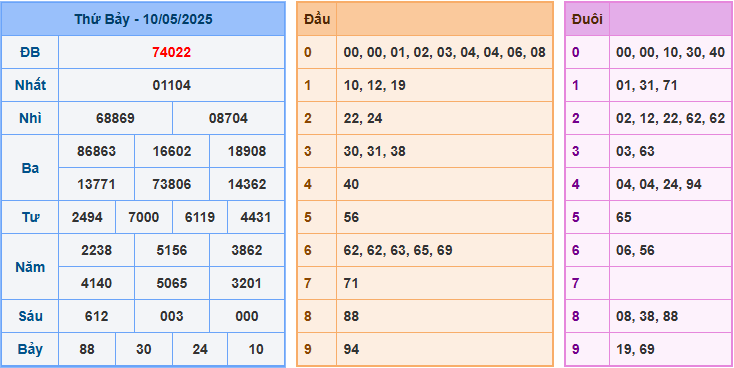Click the digit 0 label in Đuôi table
Image resolution: width=734 pixels, height=368 pixels.
(576, 52)
